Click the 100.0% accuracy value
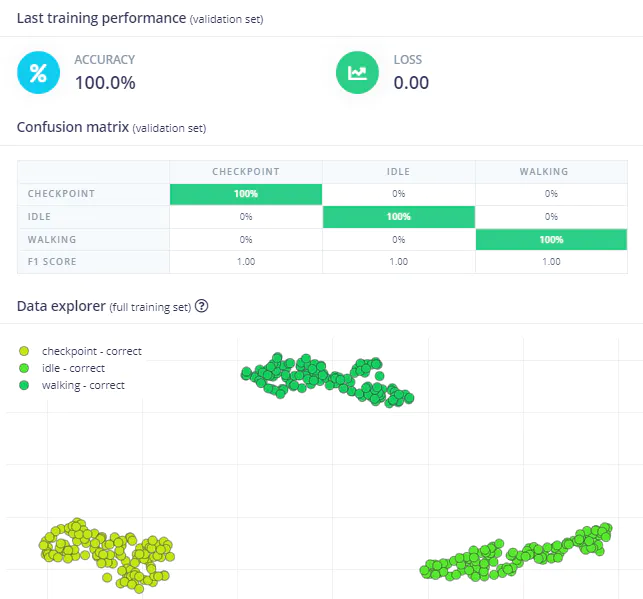Image resolution: width=643 pixels, height=599 pixels. click(105, 83)
